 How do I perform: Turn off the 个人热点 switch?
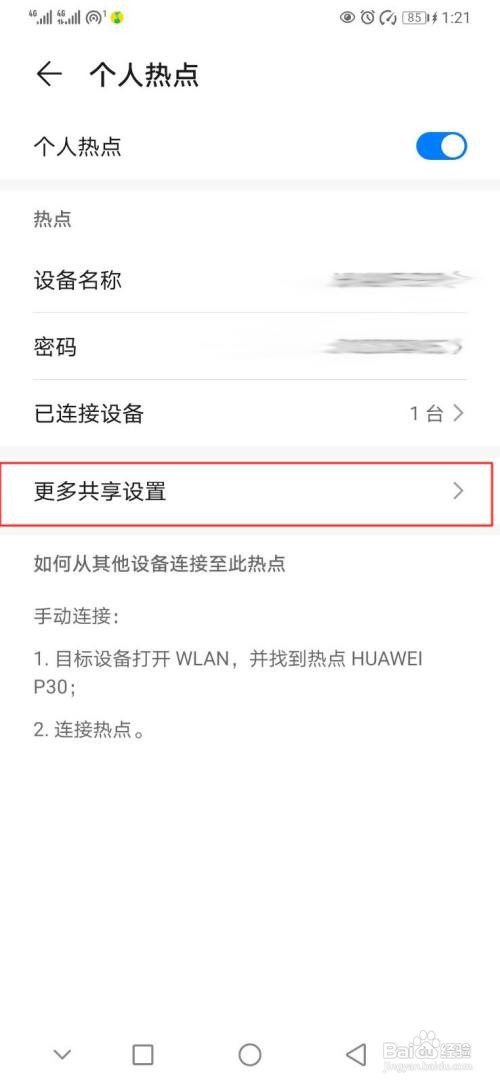click(441, 147)
